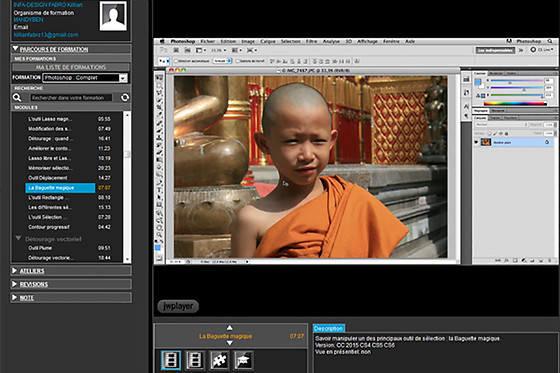Click the modules list vertical scrollbar

point(127,187)
